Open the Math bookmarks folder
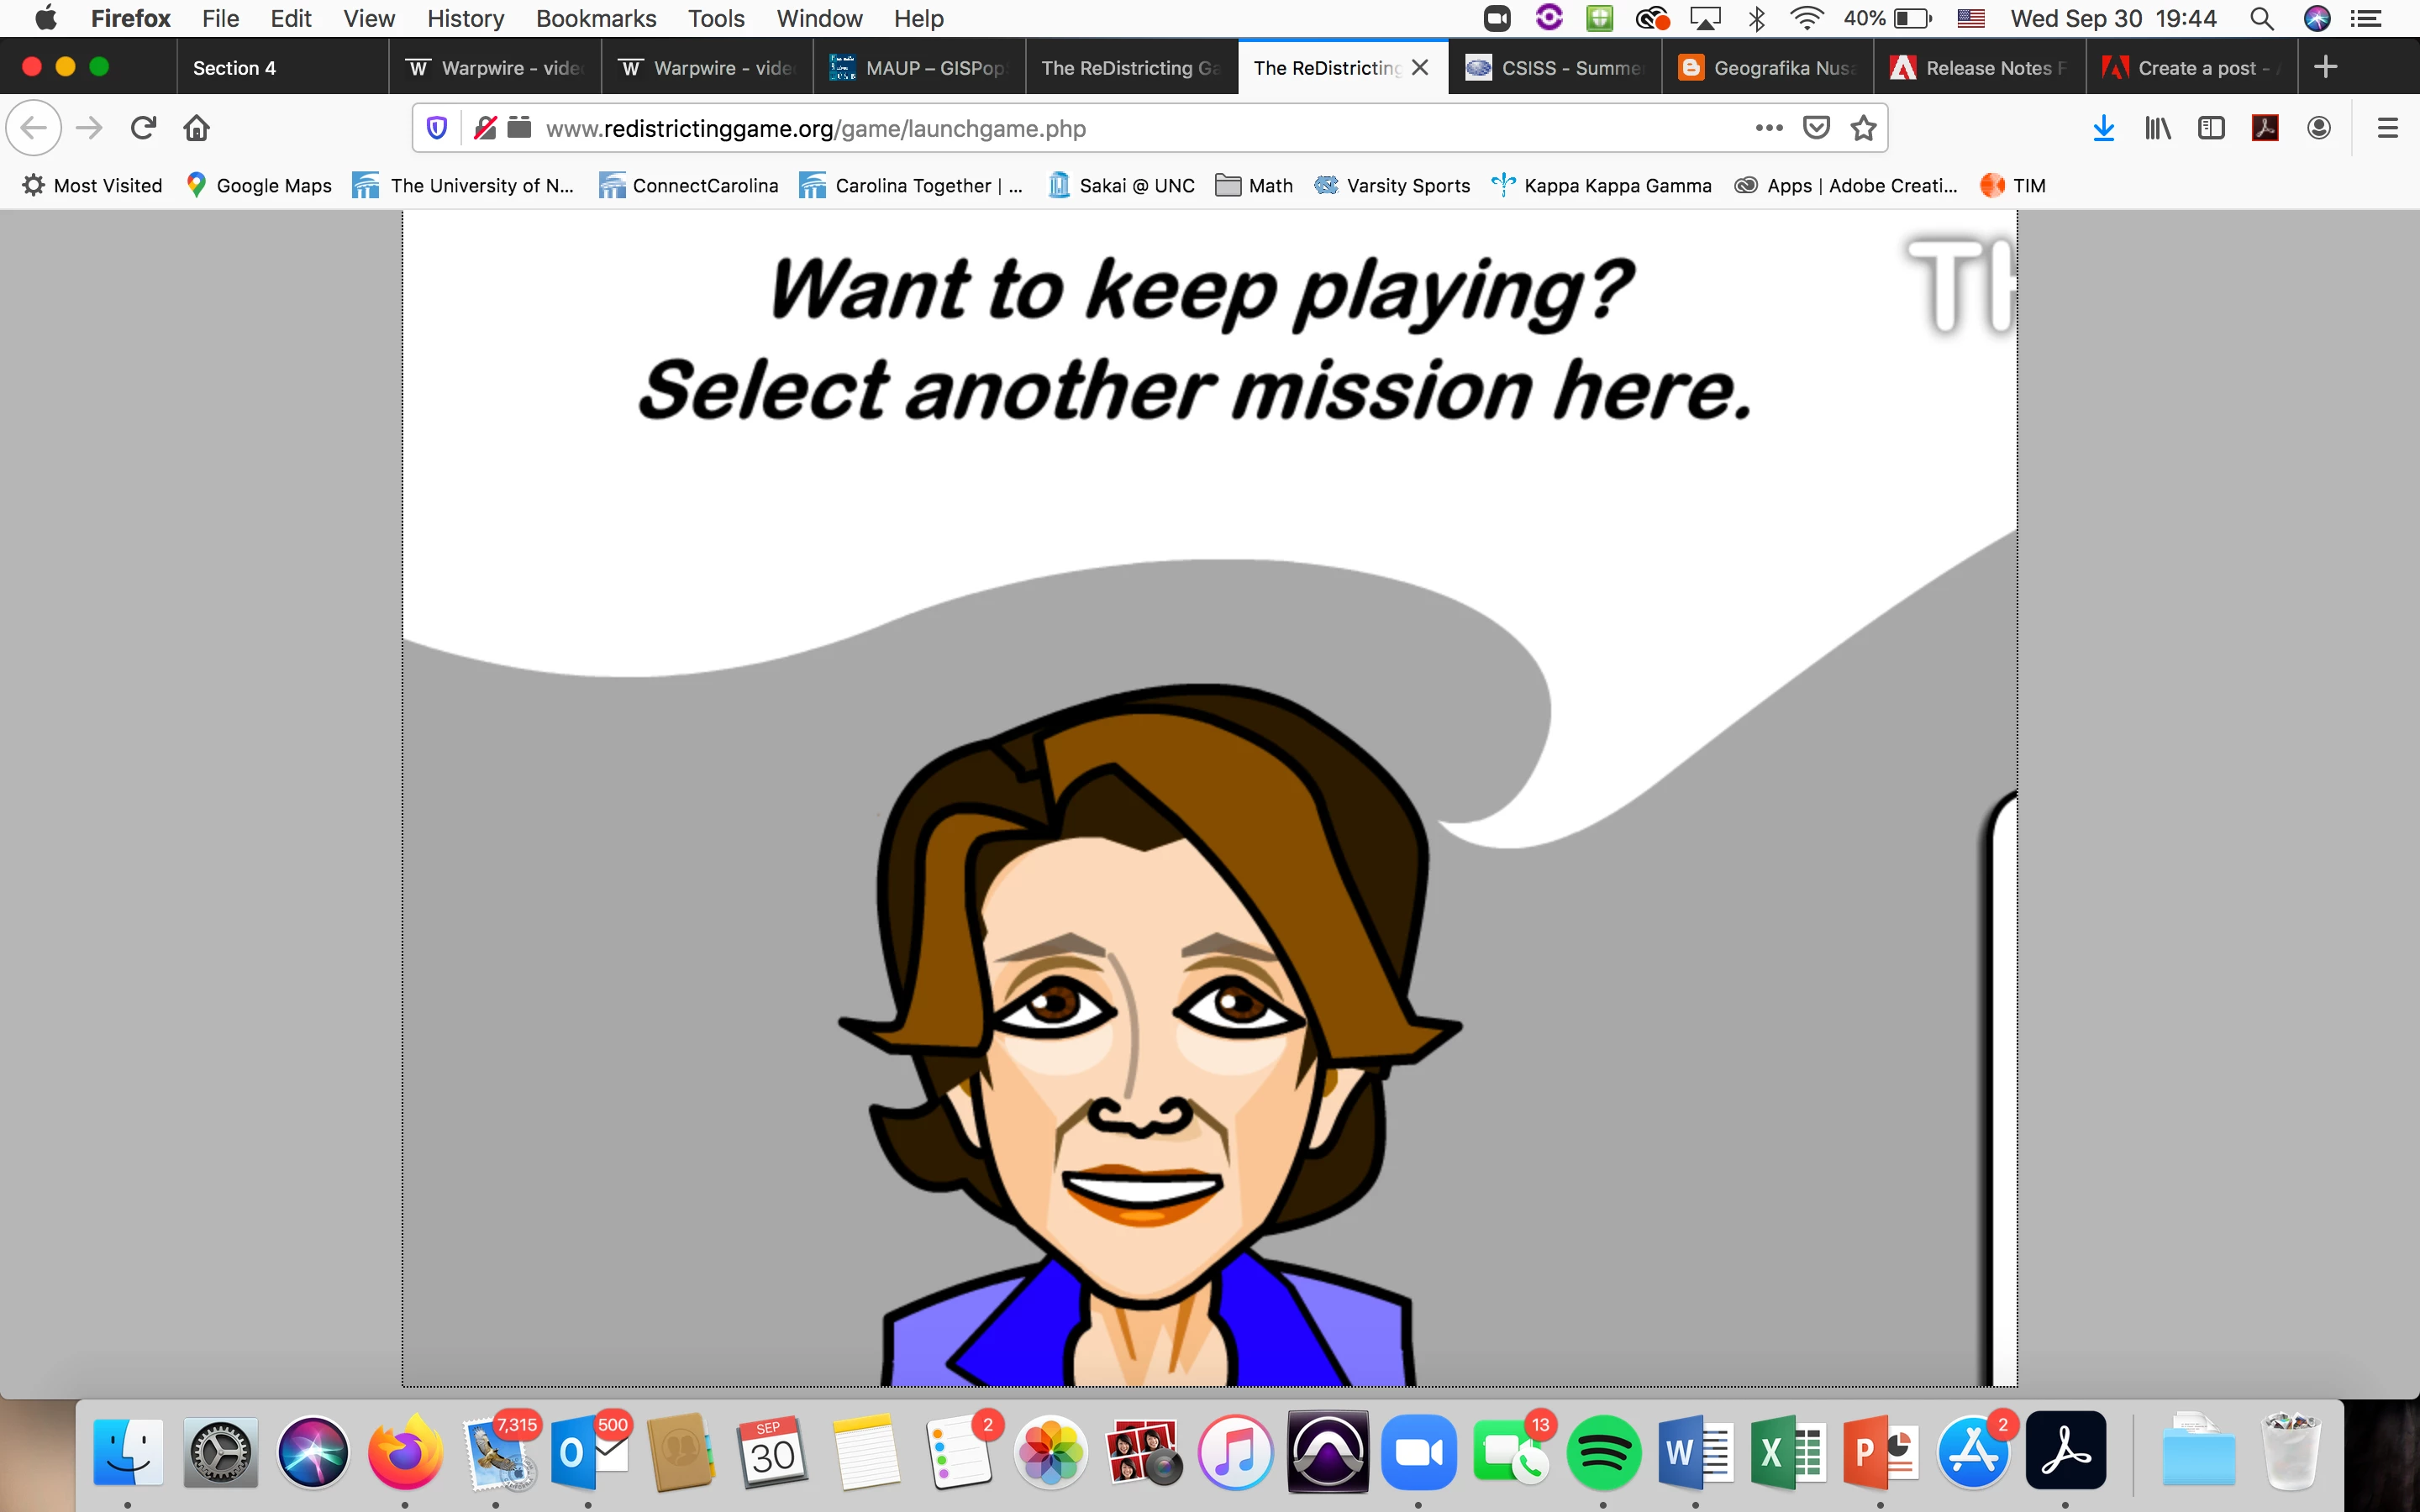This screenshot has width=2420, height=1512. (x=1254, y=185)
